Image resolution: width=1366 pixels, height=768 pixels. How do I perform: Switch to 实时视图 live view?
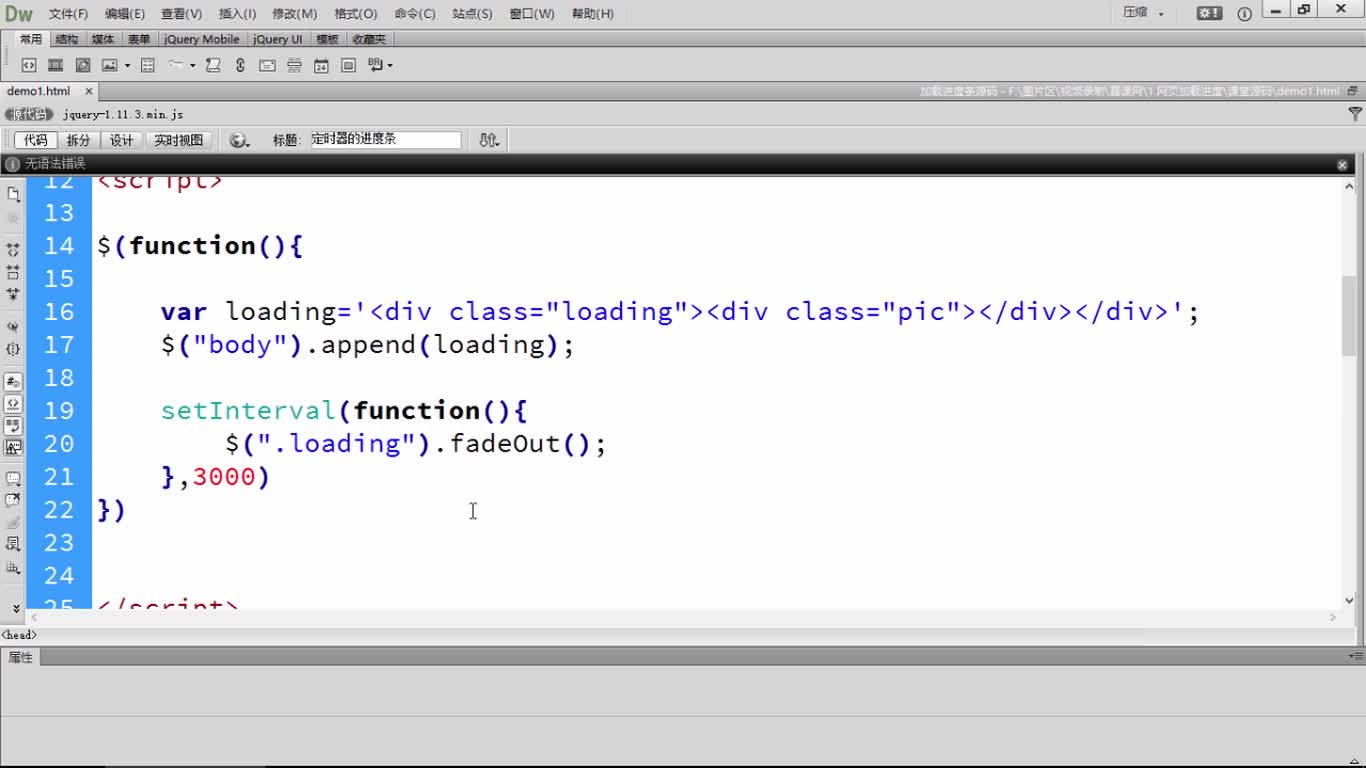click(178, 141)
